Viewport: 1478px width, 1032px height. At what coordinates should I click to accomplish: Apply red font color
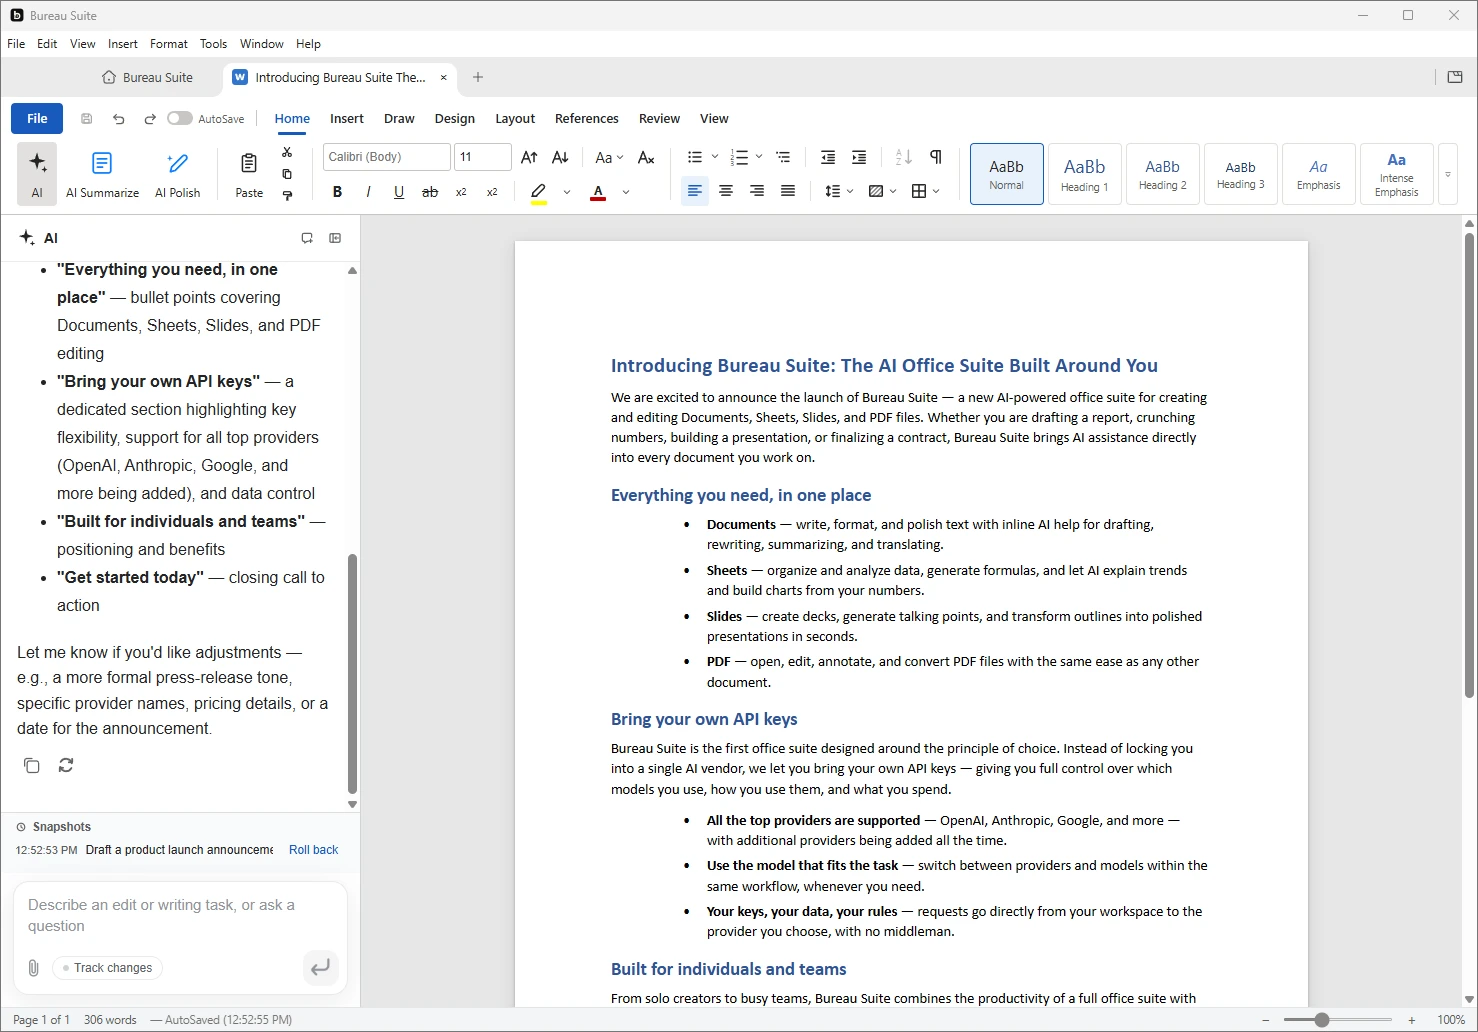(598, 192)
